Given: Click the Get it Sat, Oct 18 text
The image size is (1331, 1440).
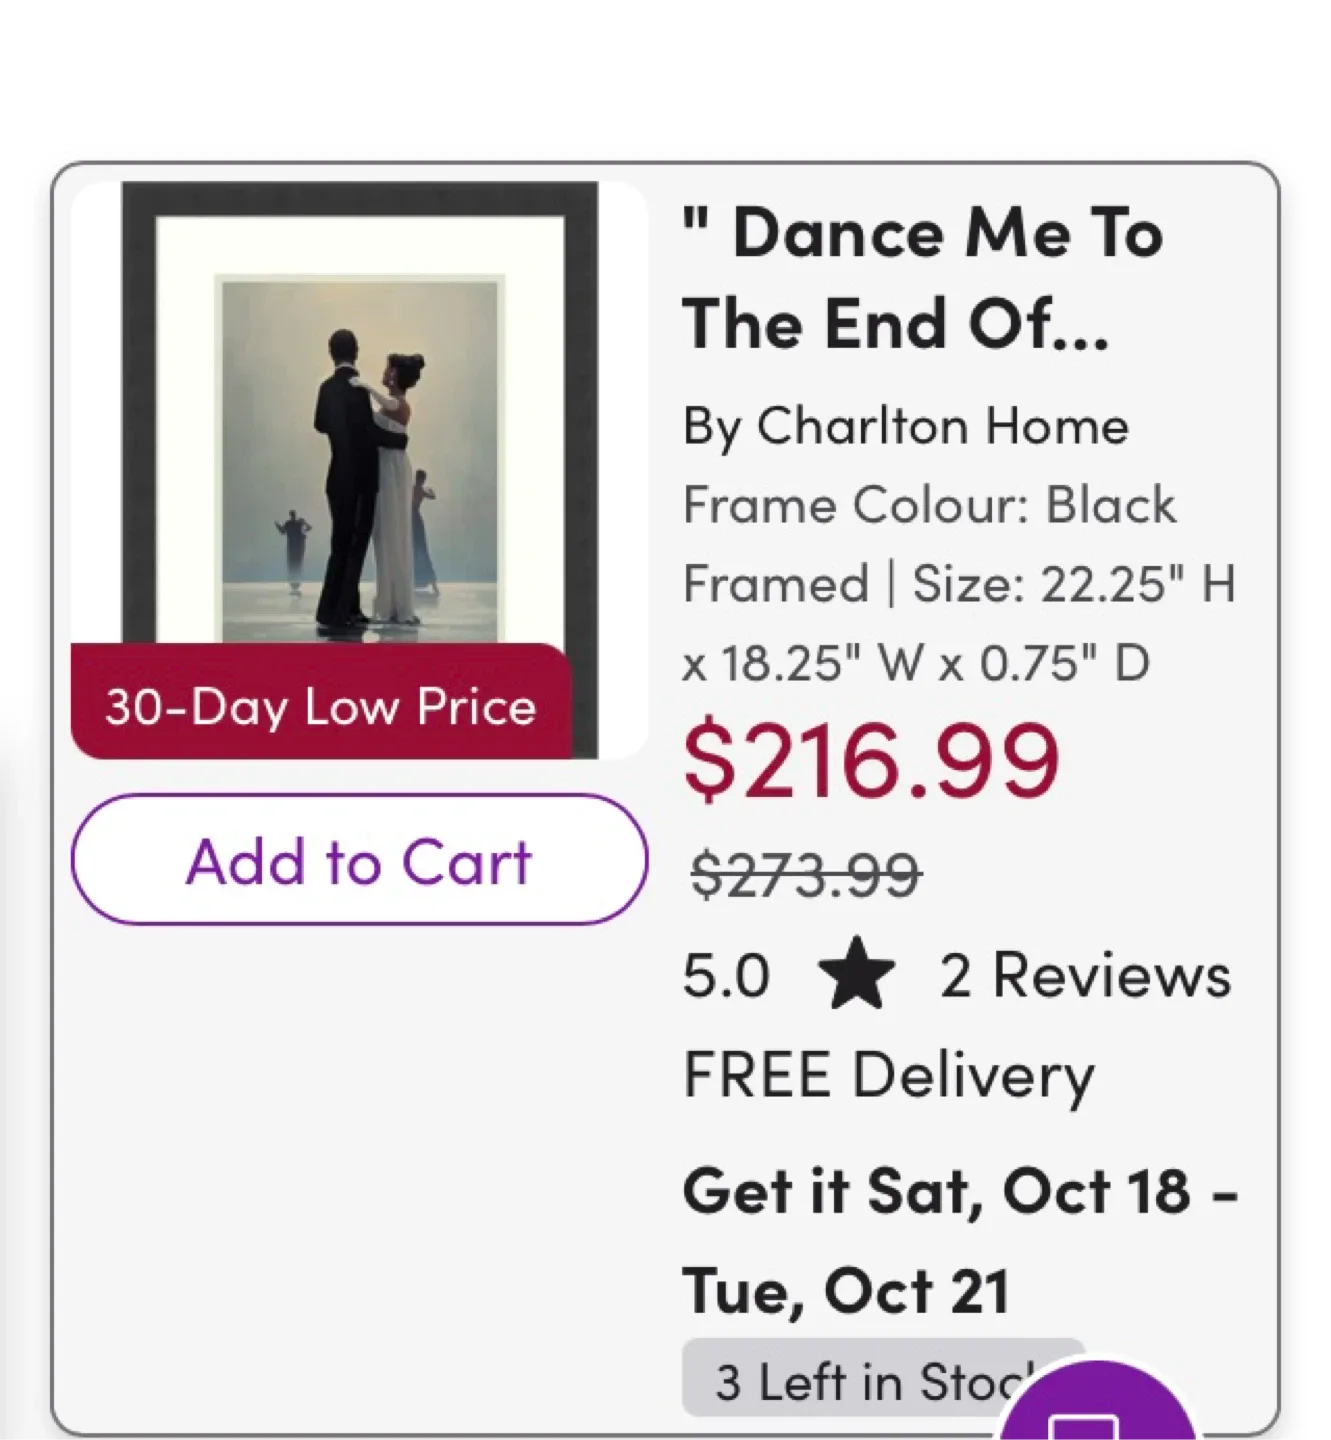Looking at the screenshot, I should 960,1192.
